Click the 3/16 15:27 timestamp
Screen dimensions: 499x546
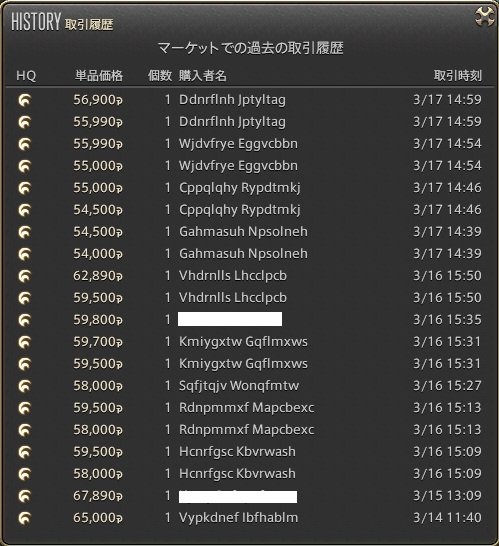(447, 386)
